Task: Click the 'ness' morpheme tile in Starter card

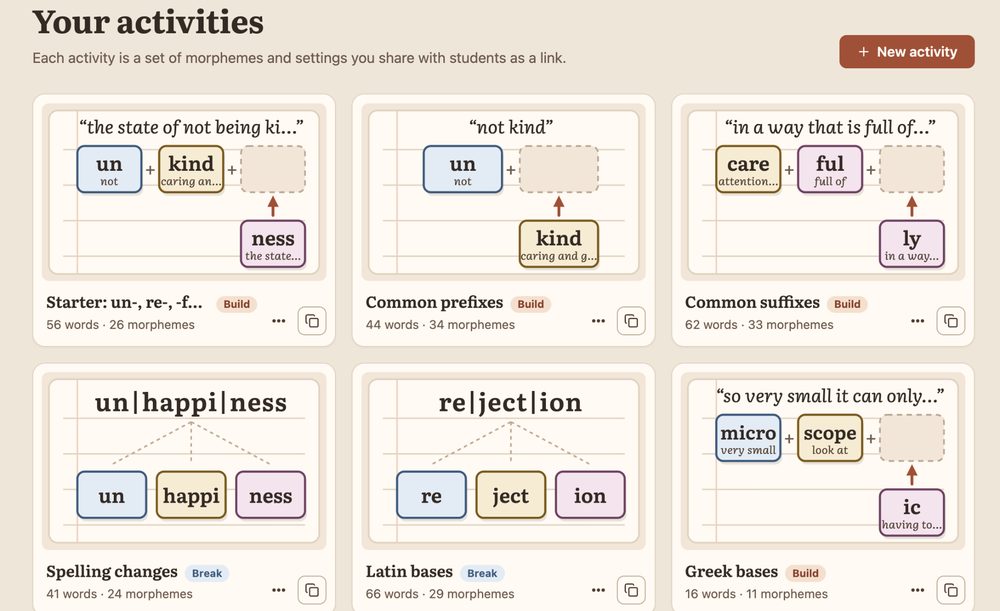Action: point(273,244)
